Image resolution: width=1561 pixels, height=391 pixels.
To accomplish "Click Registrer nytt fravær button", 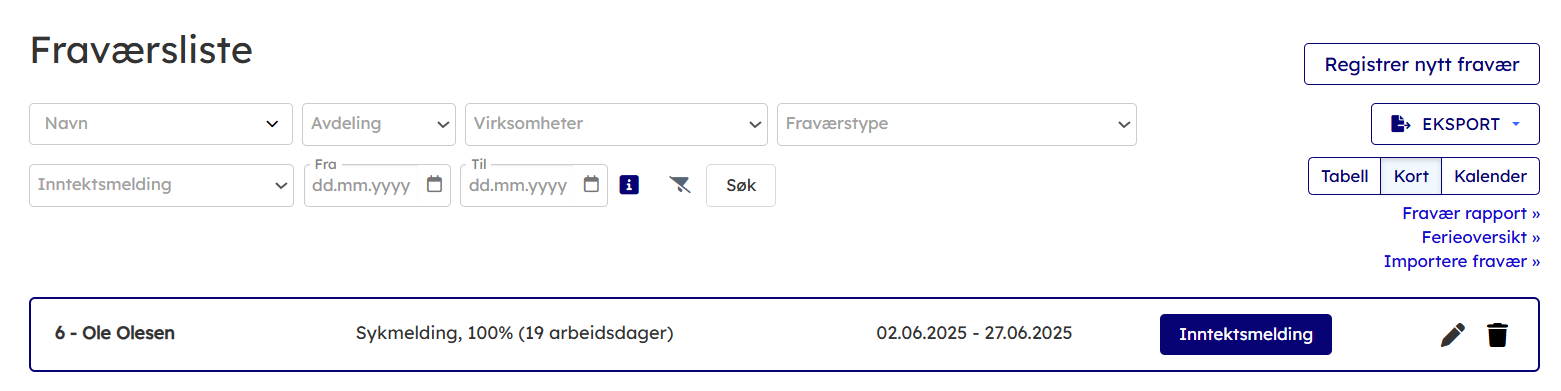I will click(x=1422, y=65).
